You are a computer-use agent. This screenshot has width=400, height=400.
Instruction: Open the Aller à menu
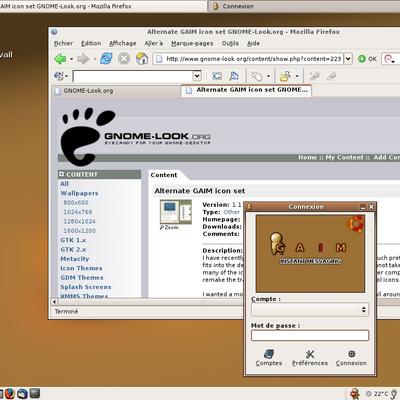point(154,43)
